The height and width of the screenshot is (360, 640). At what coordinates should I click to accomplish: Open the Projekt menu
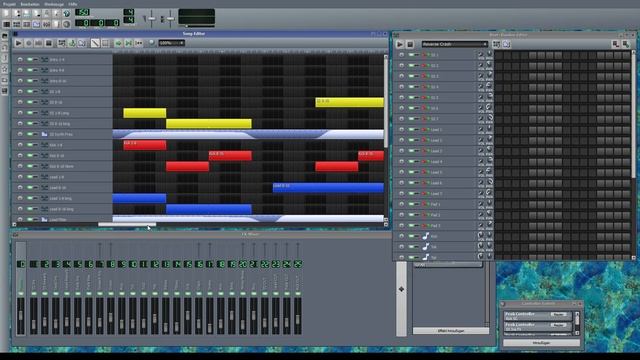(9, 4)
